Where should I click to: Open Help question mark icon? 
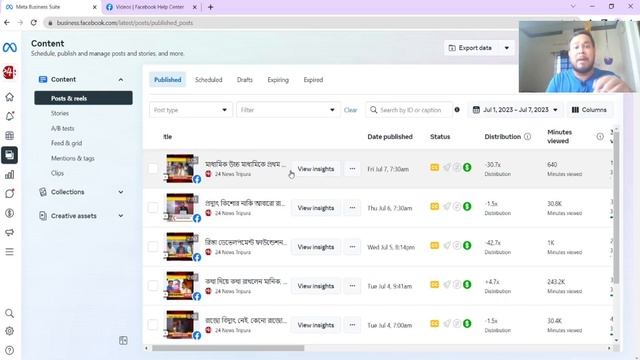[9, 350]
